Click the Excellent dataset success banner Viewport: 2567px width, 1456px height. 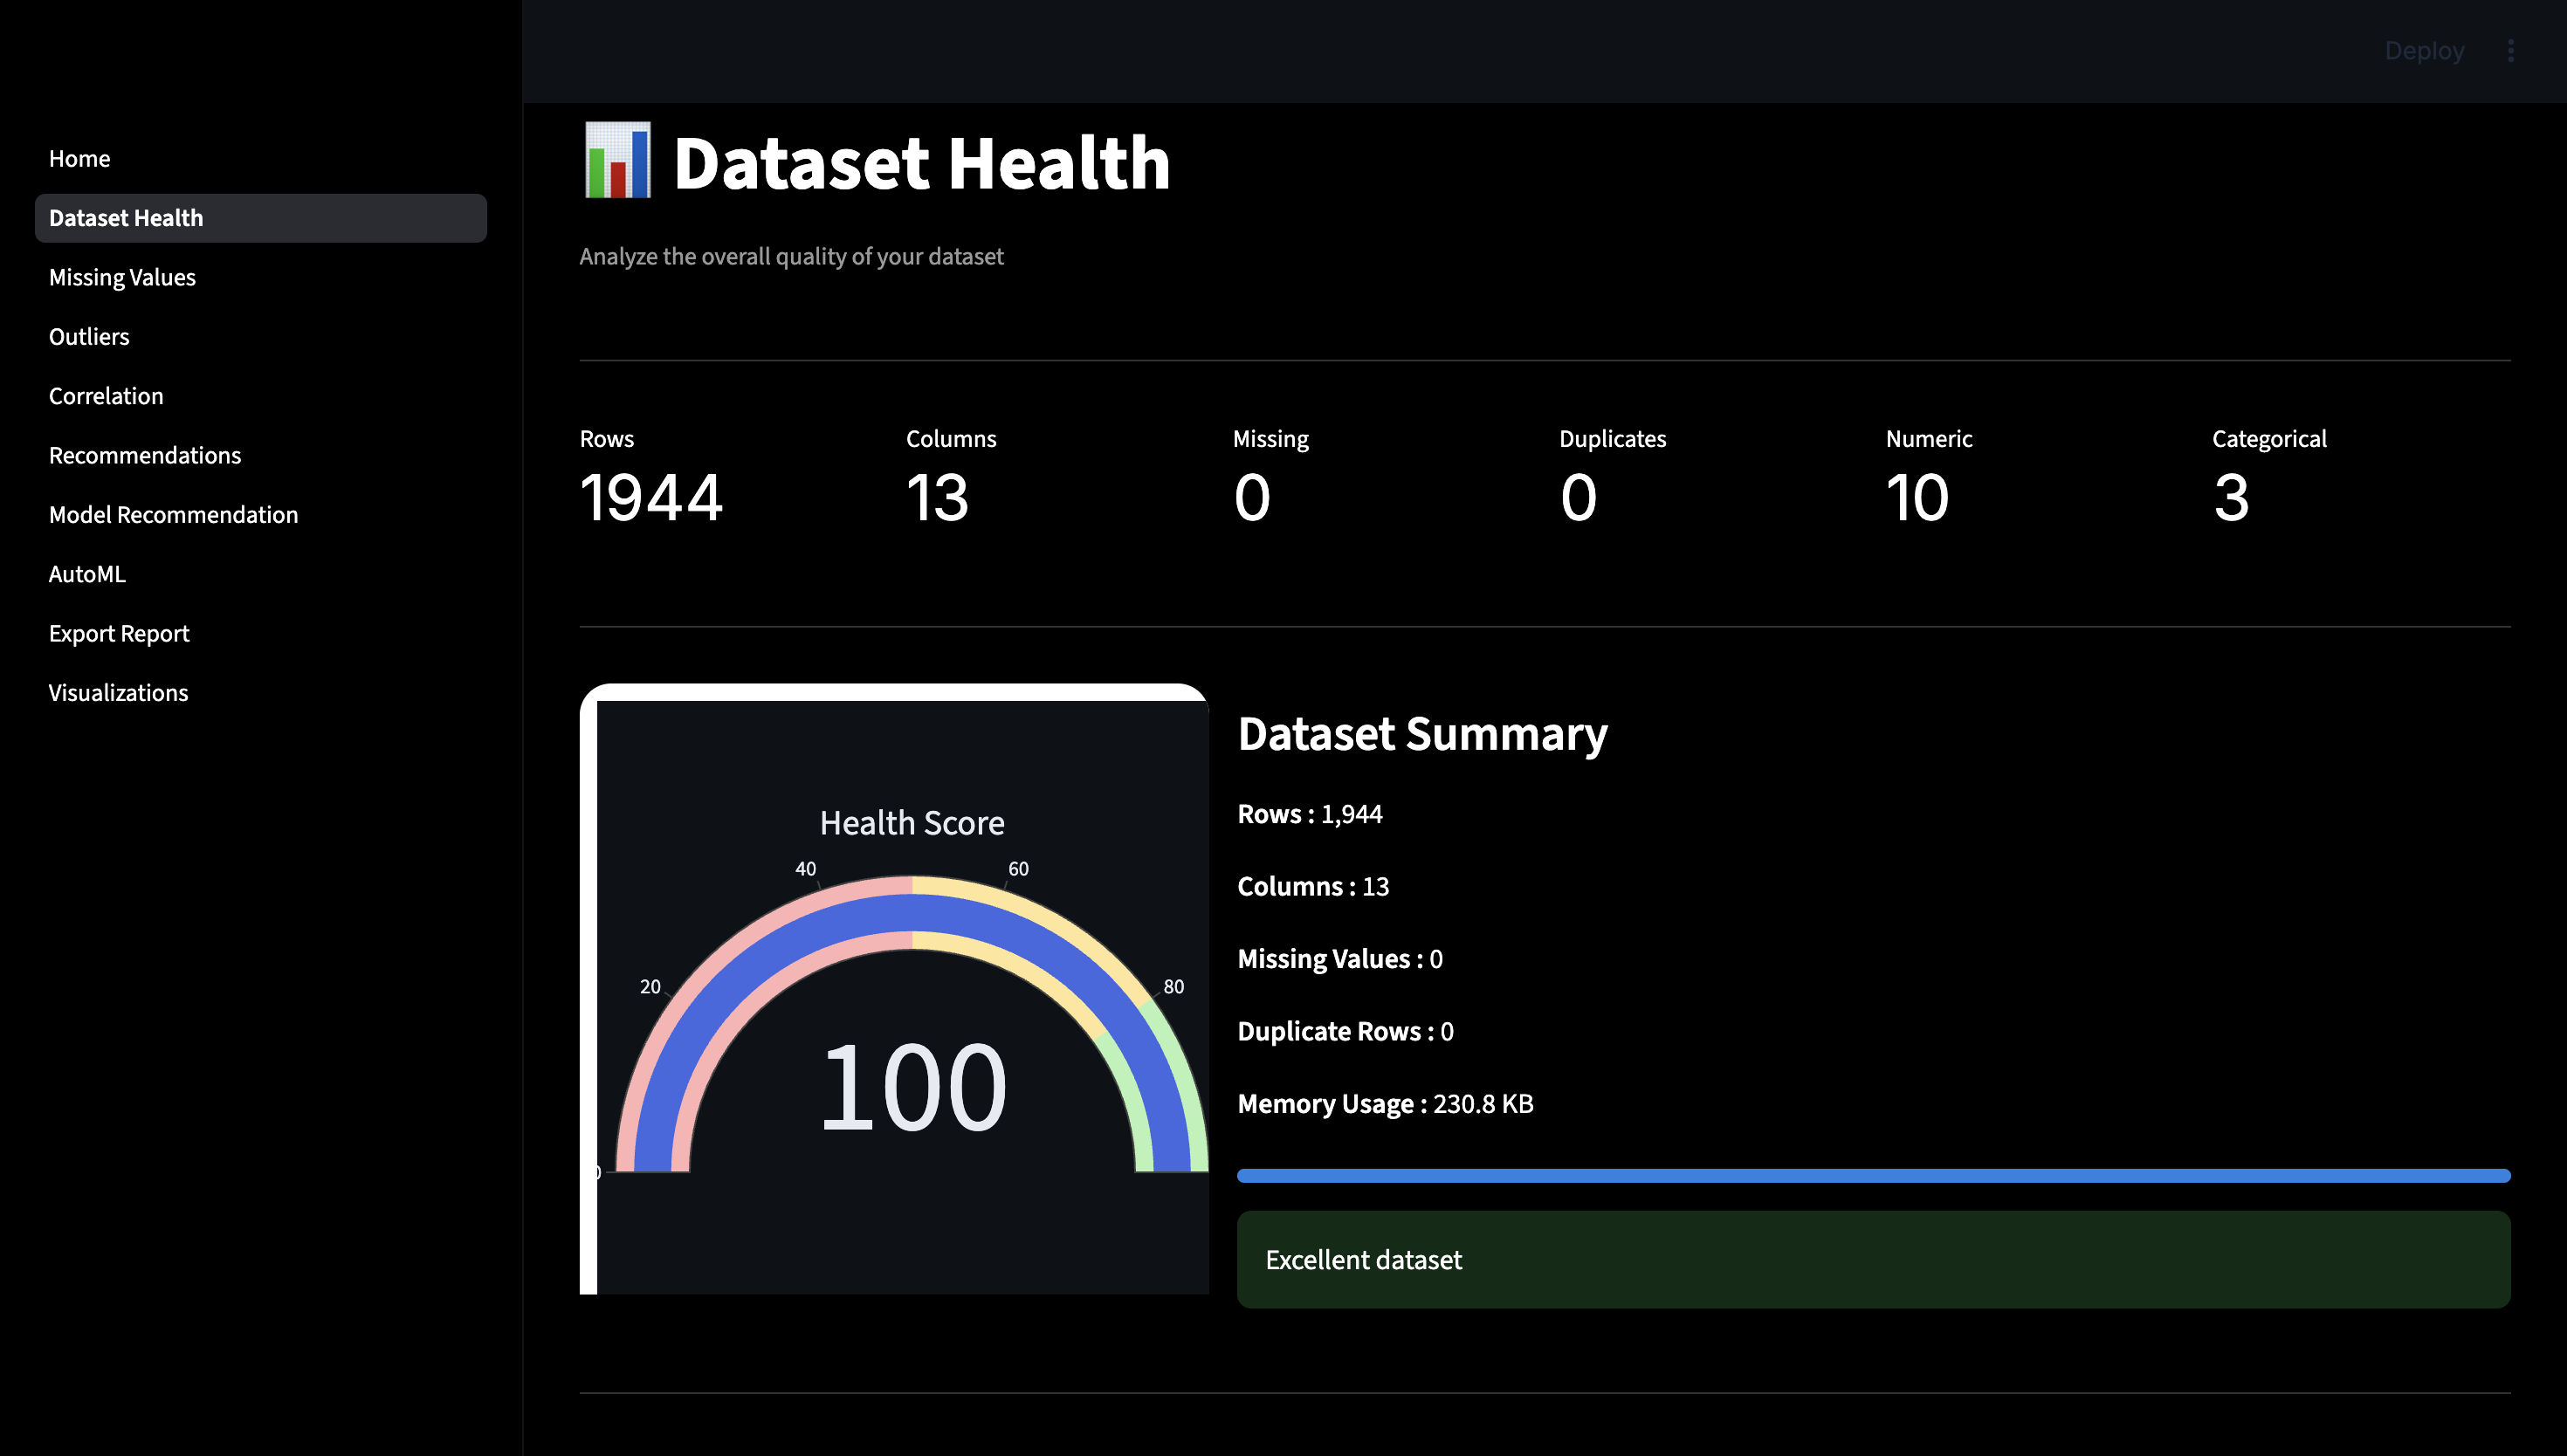[1873, 1259]
